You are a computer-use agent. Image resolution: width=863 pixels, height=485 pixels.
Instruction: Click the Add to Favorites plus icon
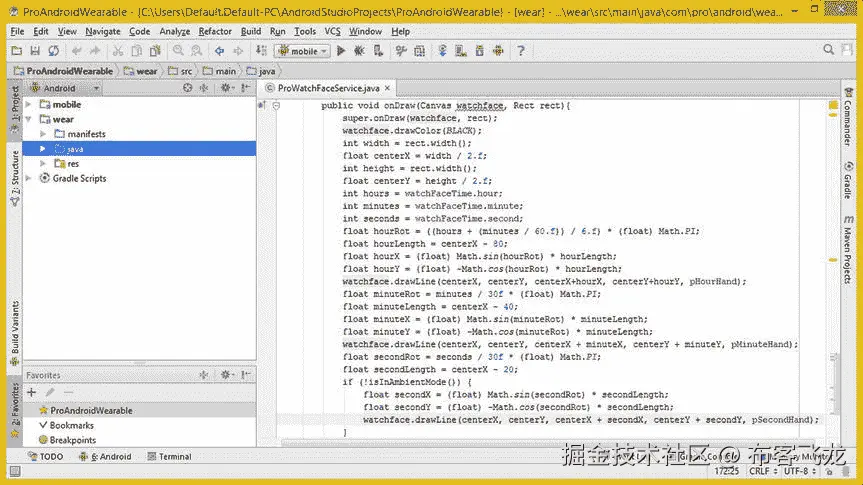31,393
